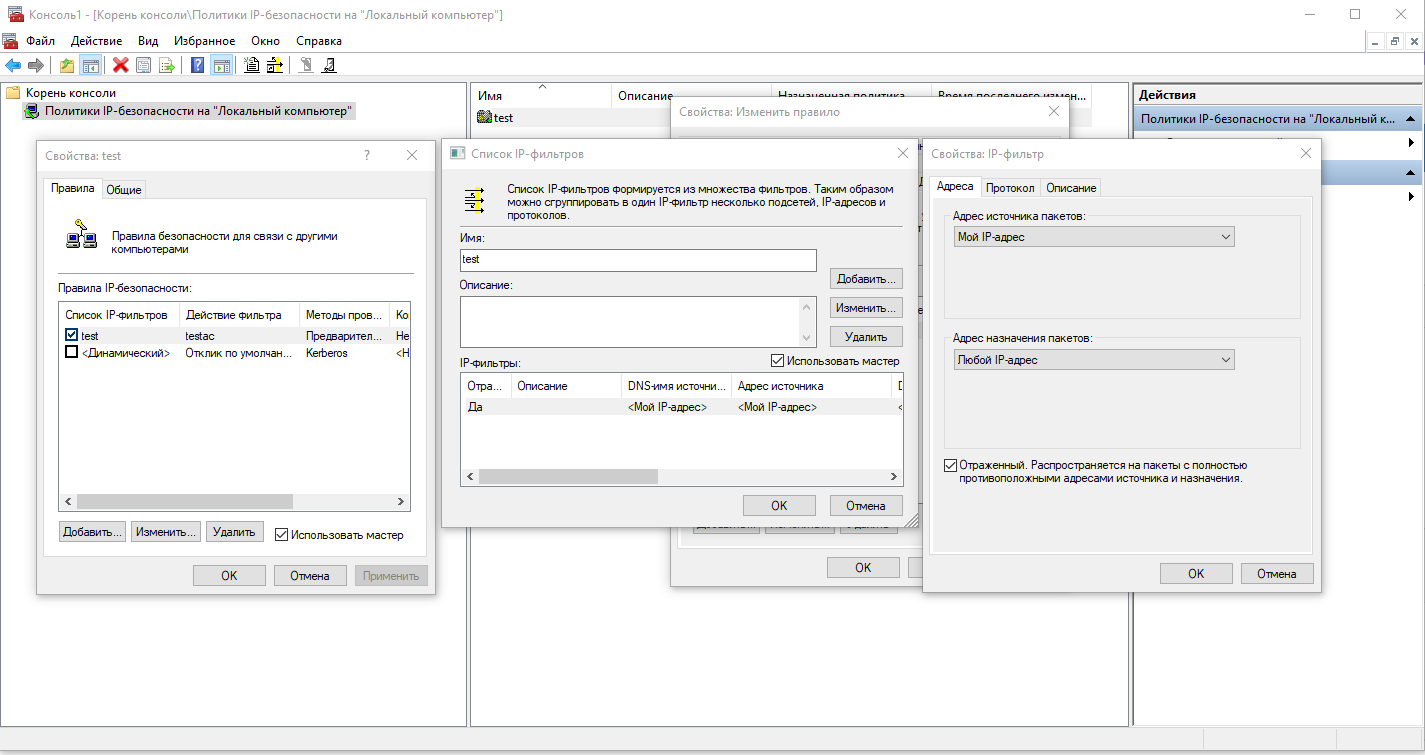Click the Create IP security policy icon
Screen dimensions: 1425x755
coord(252,66)
